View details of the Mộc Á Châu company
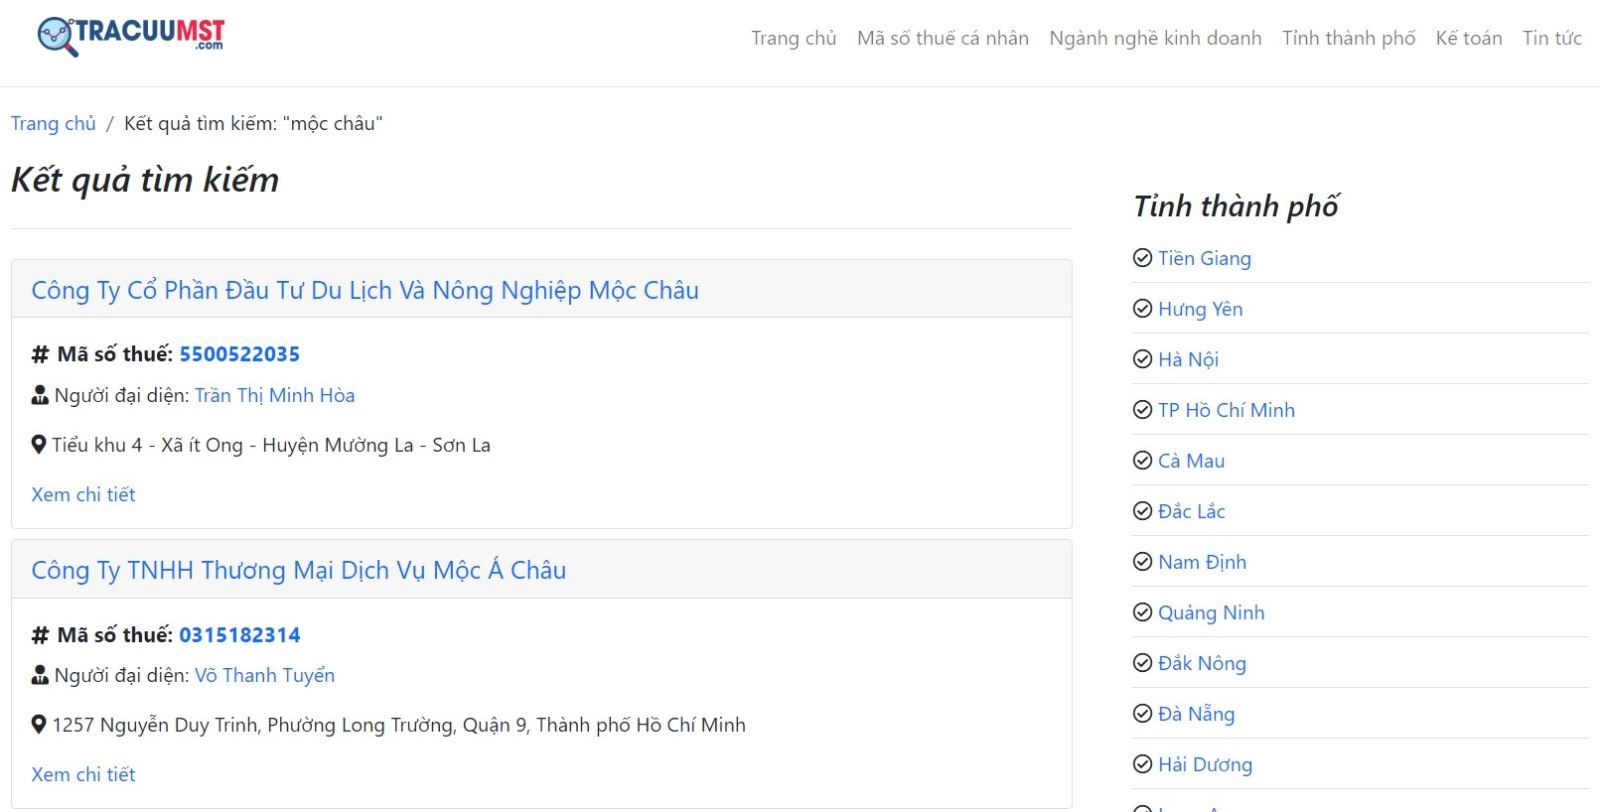This screenshot has width=1600, height=812. 83,774
